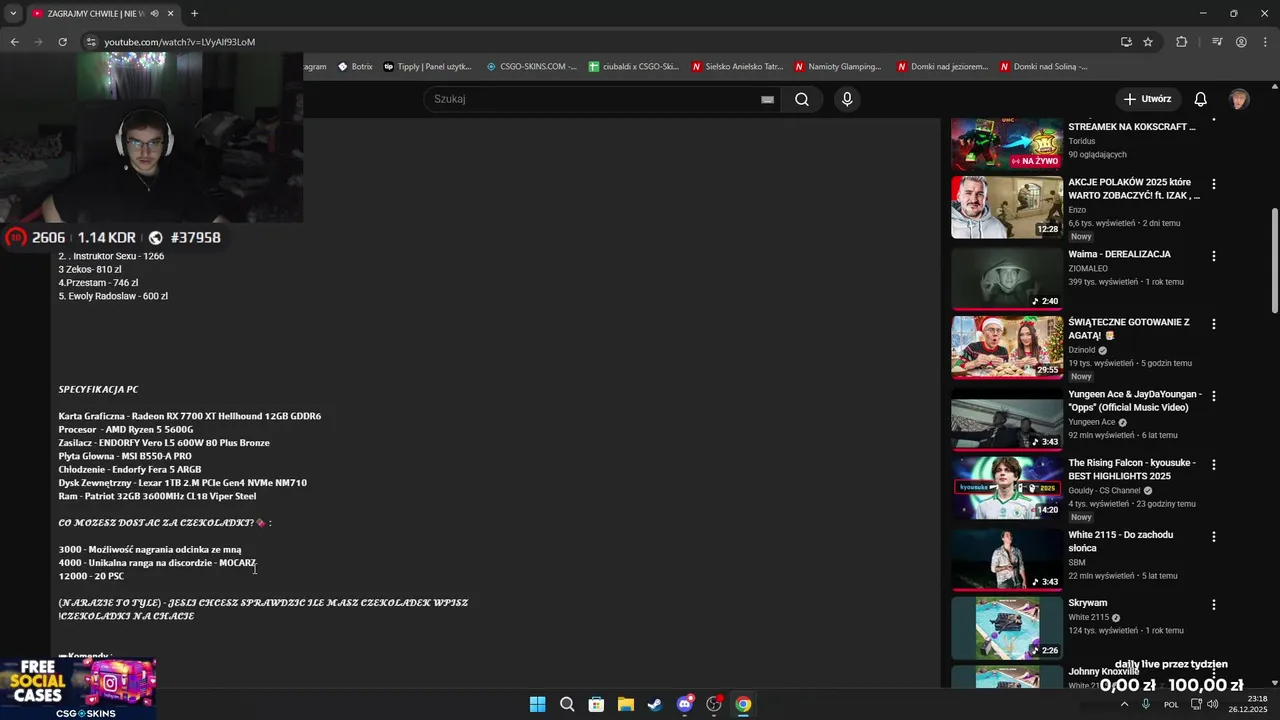Open the Chrome media controls icon
This screenshot has height=720, width=1280.
[1217, 42]
